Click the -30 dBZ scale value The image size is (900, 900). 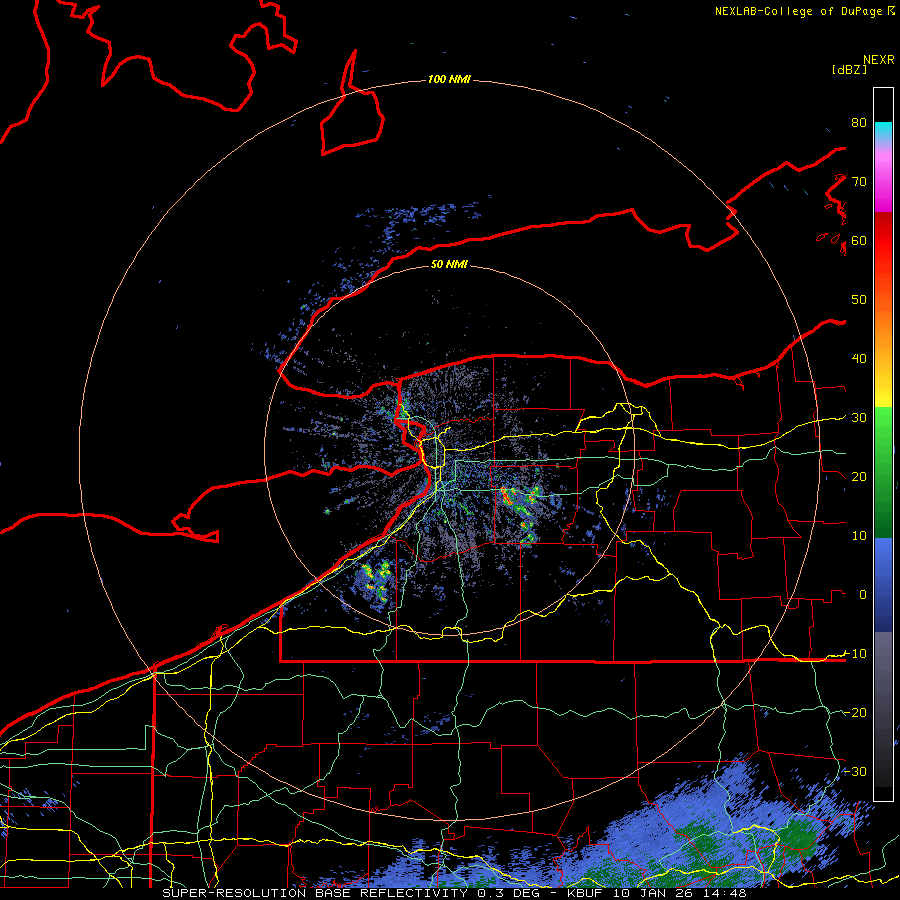(x=855, y=772)
